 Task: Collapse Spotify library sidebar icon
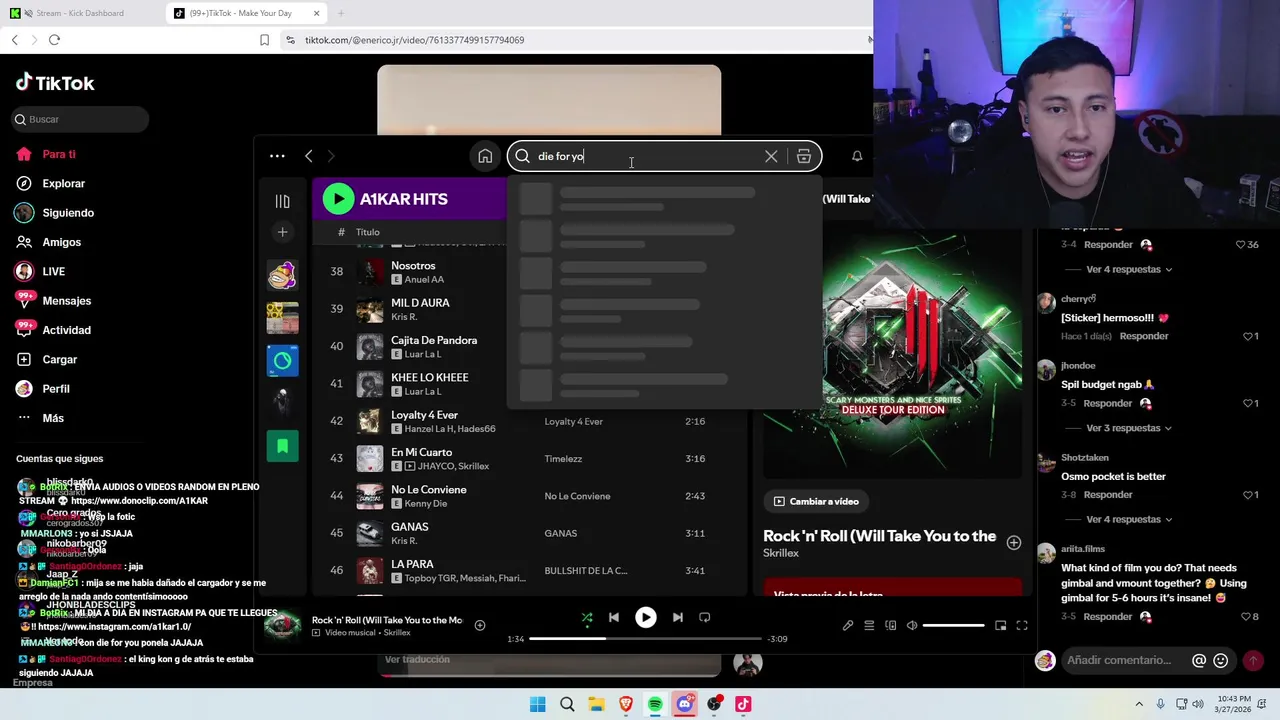282,201
